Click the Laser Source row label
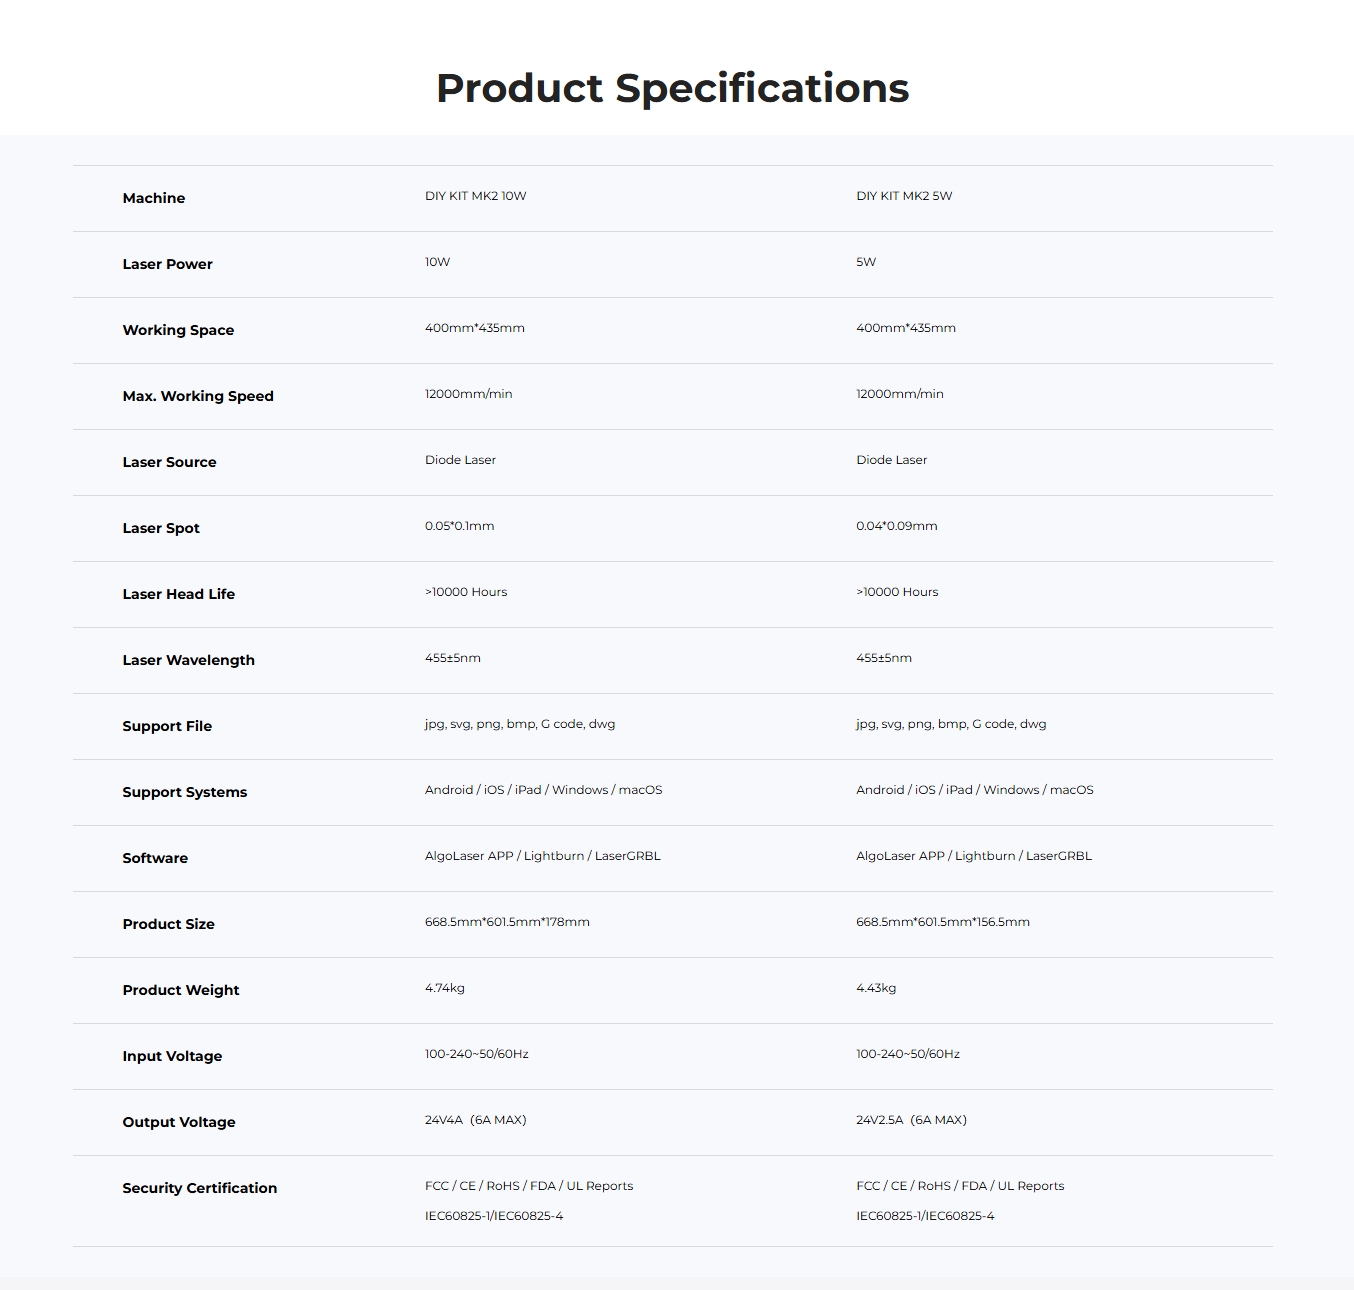The height and width of the screenshot is (1290, 1354). (x=169, y=462)
